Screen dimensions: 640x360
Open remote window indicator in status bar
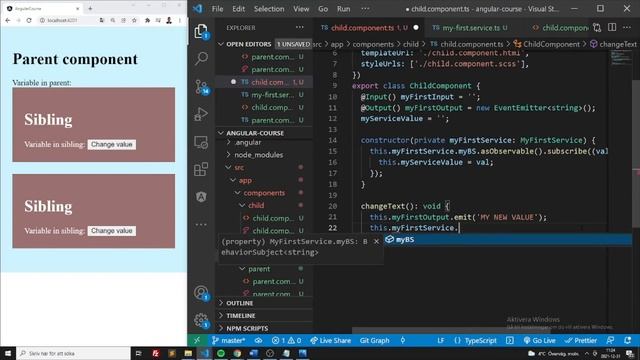click(x=197, y=340)
